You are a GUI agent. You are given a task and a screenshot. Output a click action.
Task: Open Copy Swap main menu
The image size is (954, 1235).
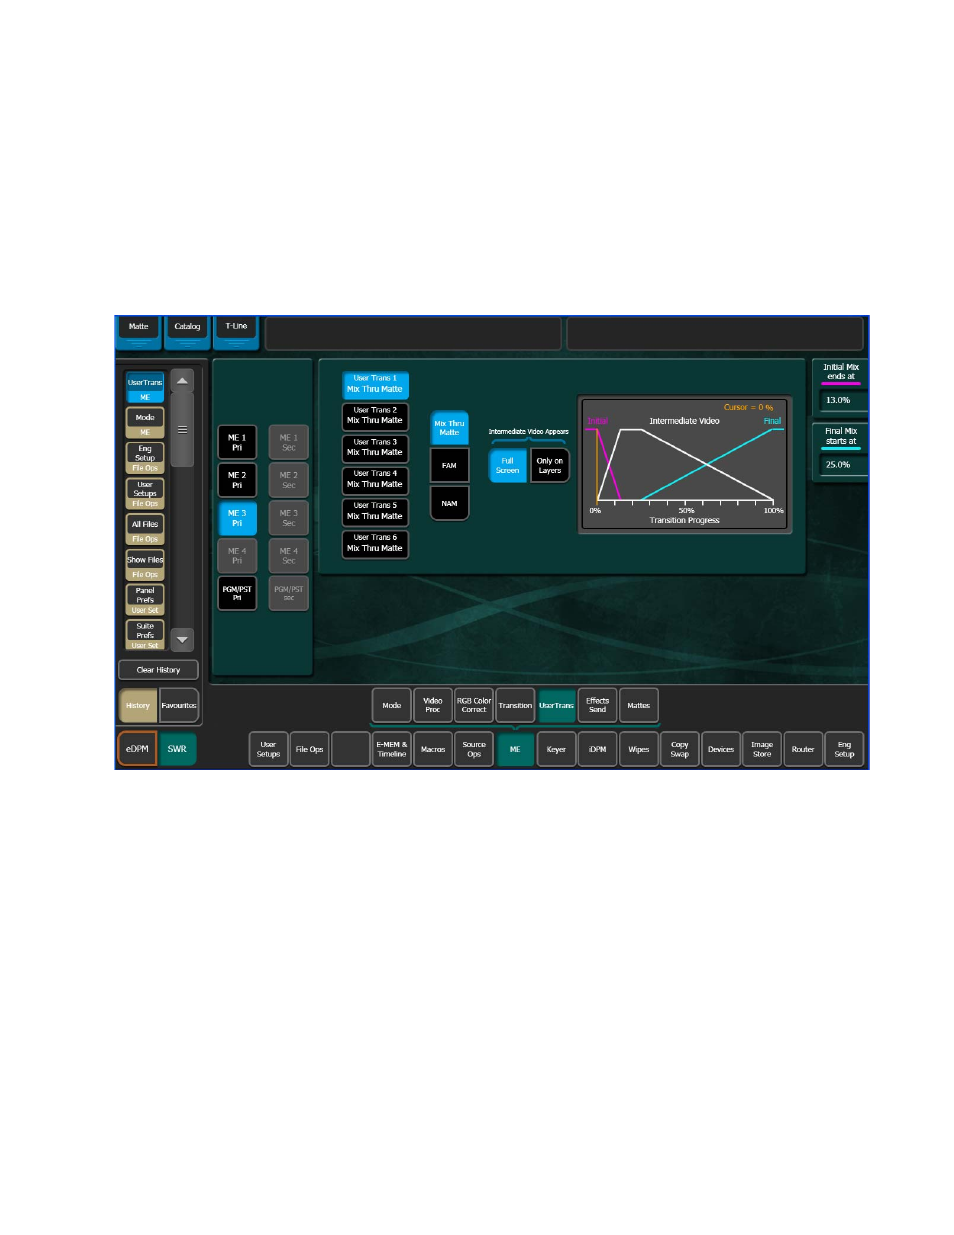click(680, 749)
